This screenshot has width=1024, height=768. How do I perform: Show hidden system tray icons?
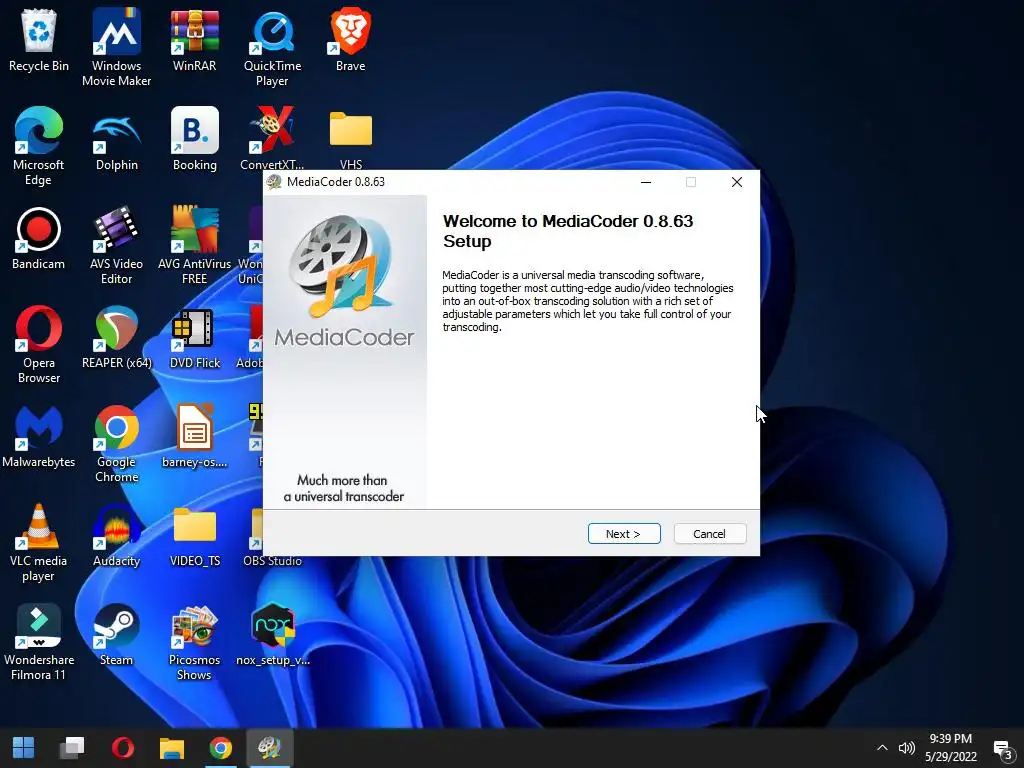coord(882,748)
